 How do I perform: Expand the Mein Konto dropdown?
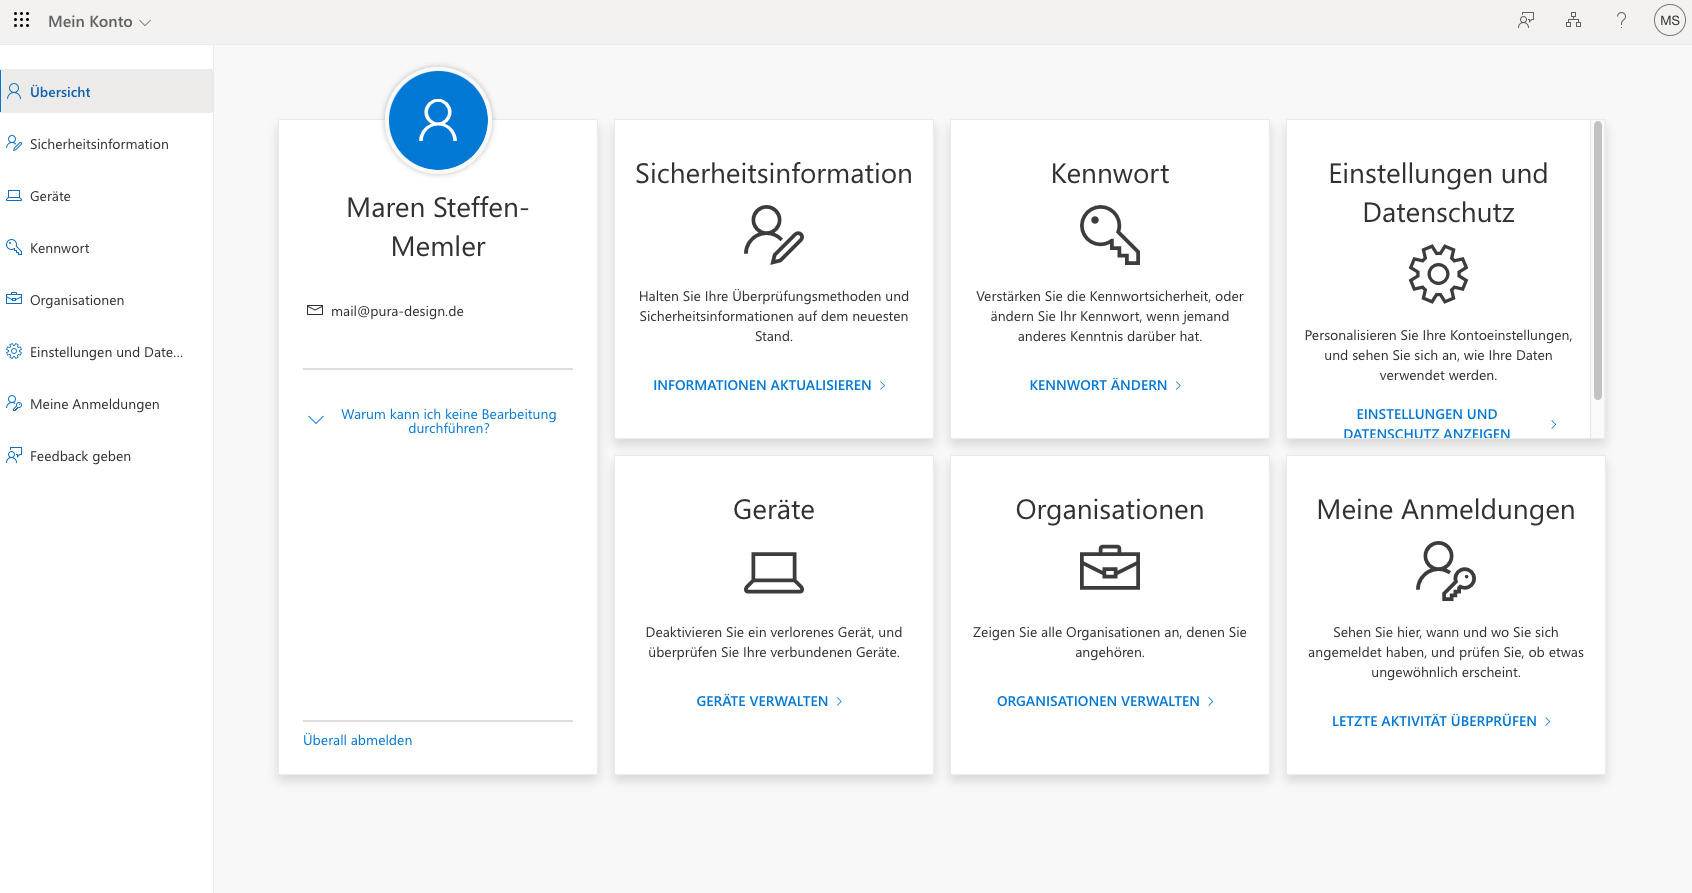pos(99,21)
